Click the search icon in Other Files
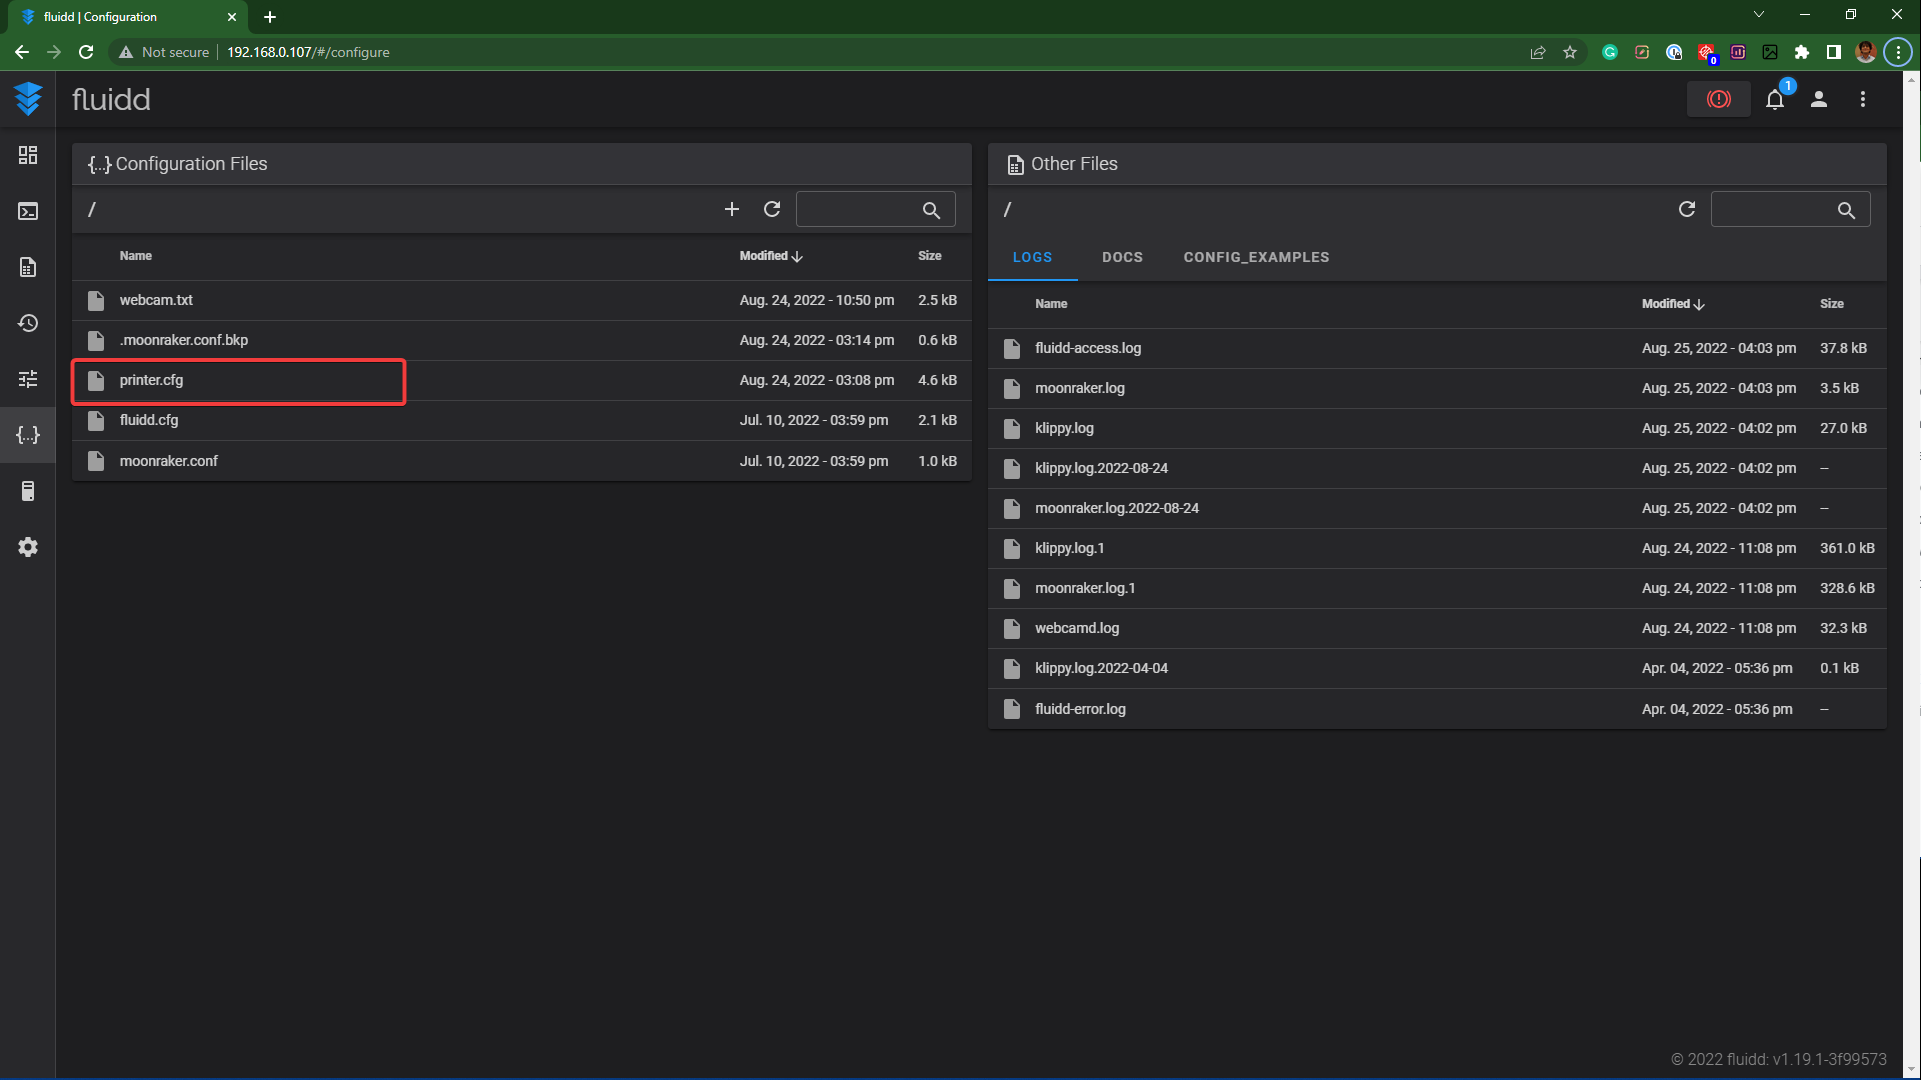The height and width of the screenshot is (1080, 1921). [x=1846, y=210]
